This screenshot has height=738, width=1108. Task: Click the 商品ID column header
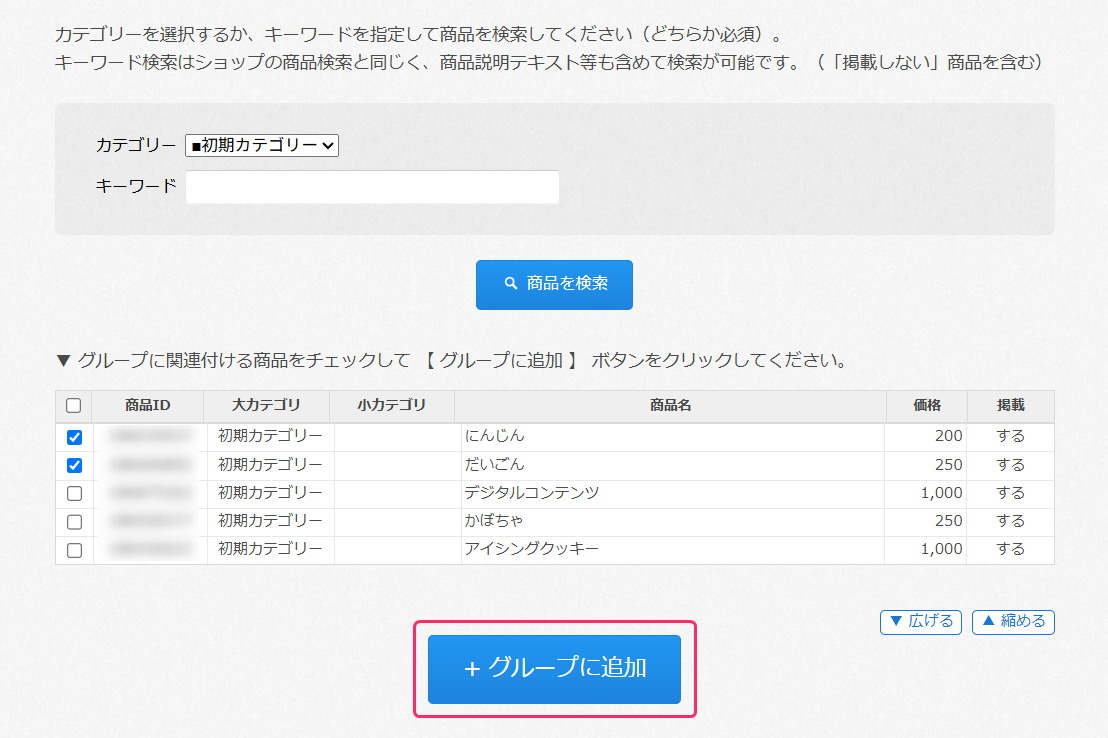tap(148, 405)
